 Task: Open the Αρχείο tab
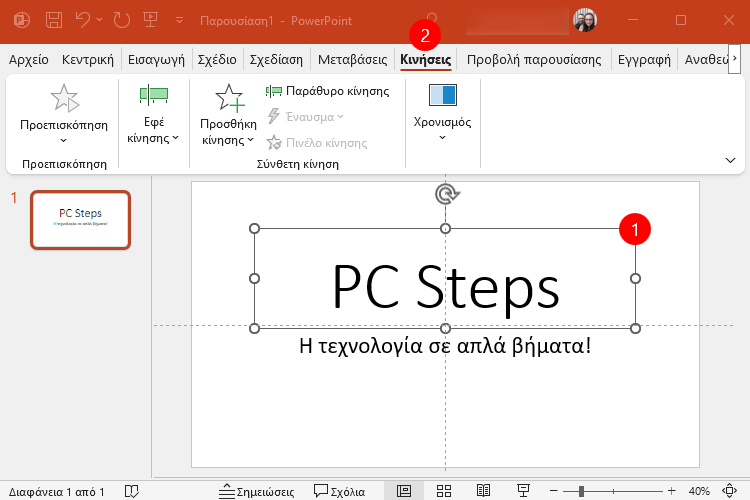pos(29,60)
